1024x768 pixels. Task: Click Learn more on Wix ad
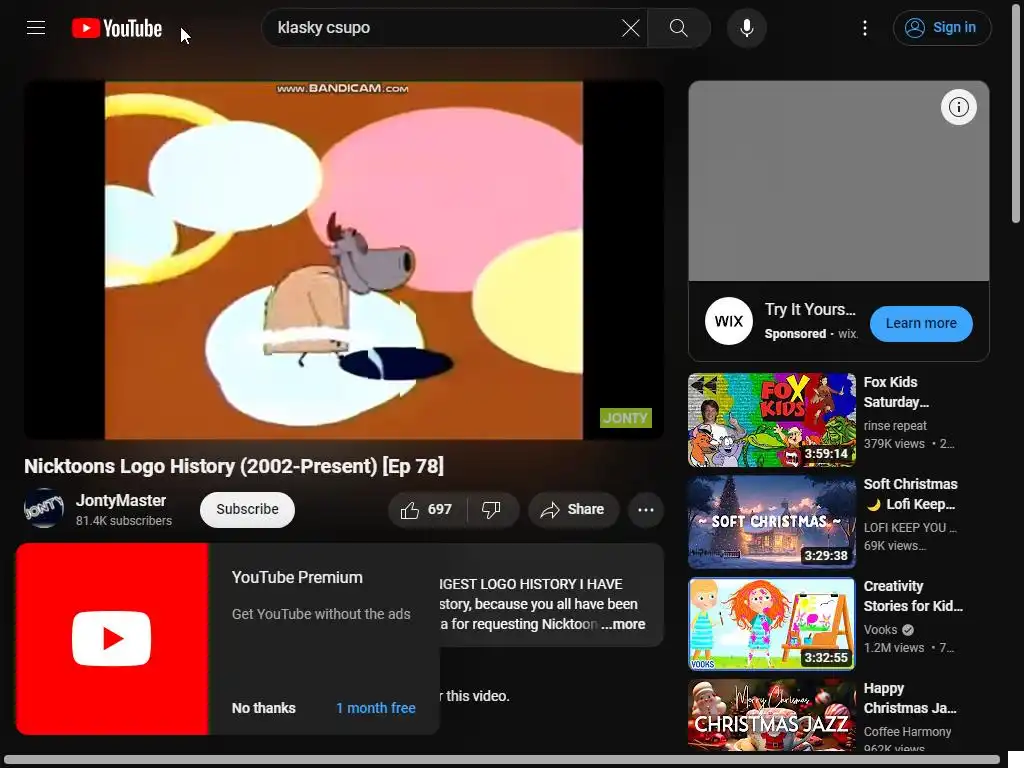click(x=921, y=323)
